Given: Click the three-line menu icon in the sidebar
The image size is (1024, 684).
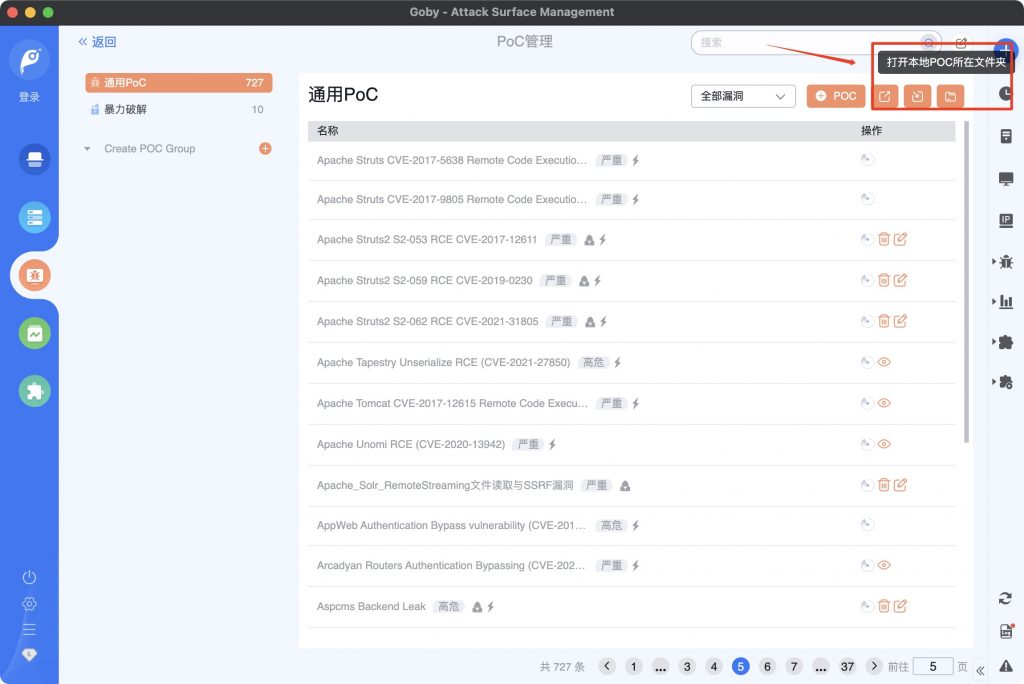Looking at the screenshot, I should (x=29, y=629).
